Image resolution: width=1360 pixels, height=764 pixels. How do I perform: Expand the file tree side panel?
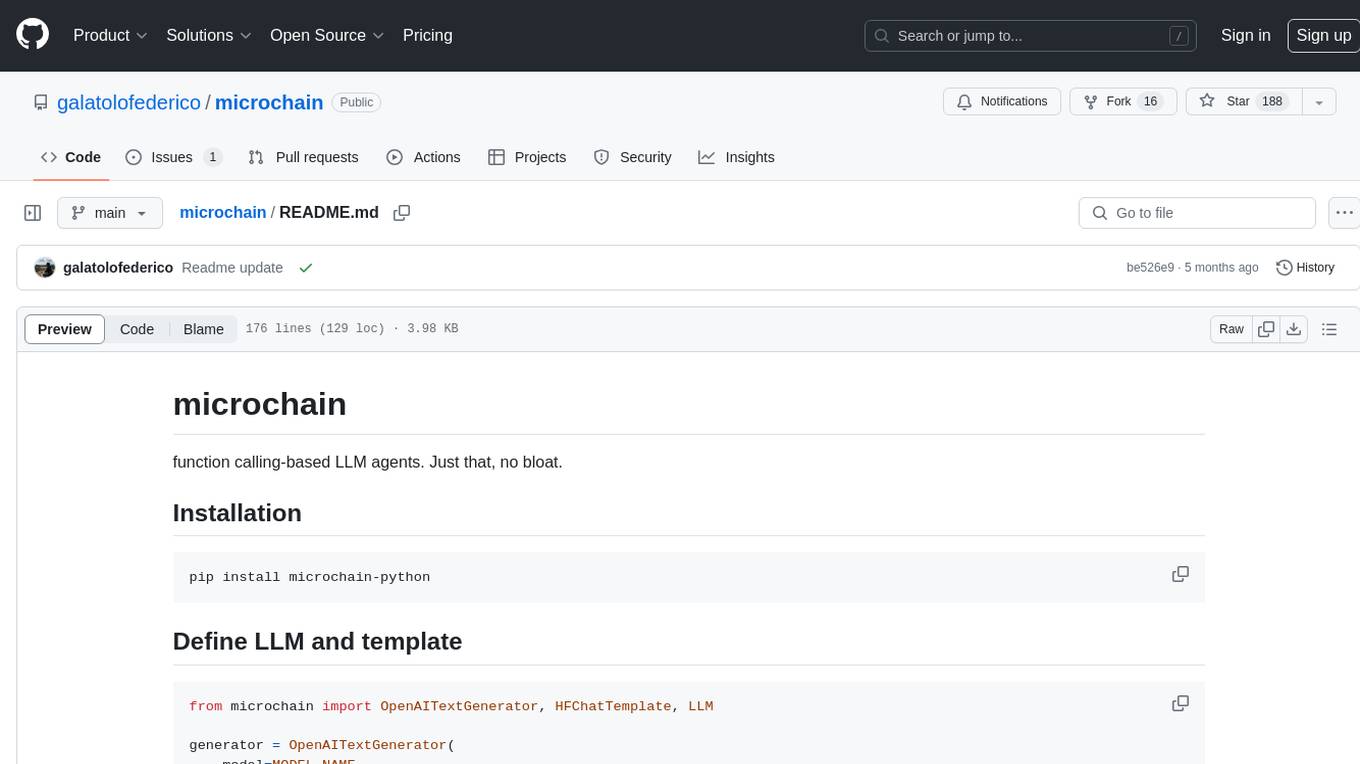coord(33,213)
